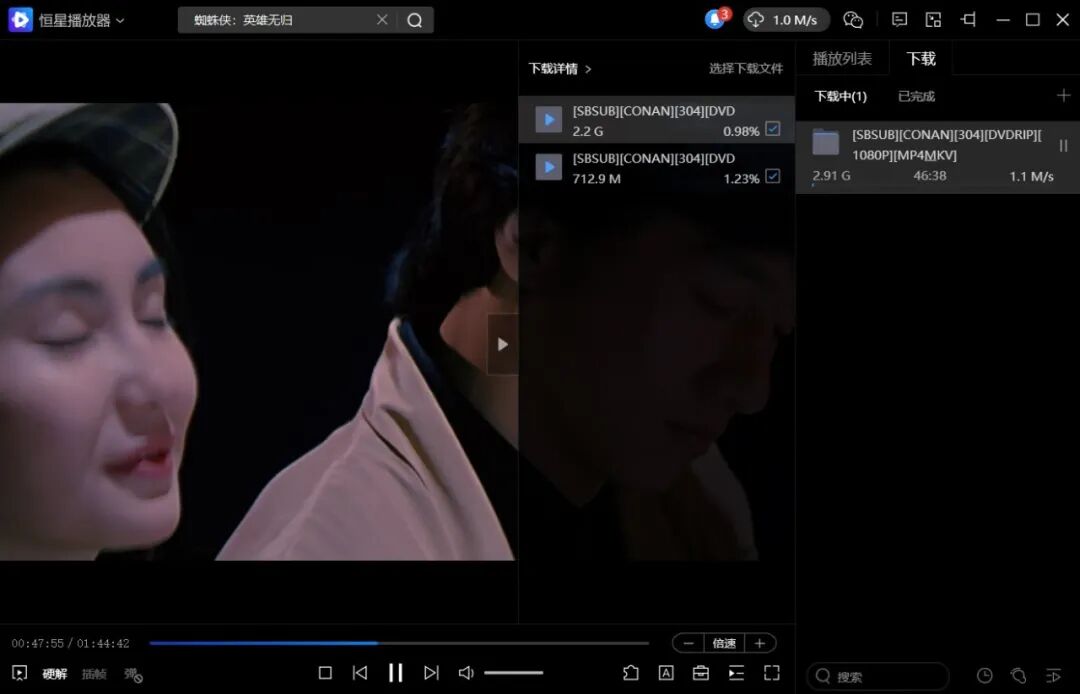
Task: Expand 下载详情 chevron
Action: 588,69
